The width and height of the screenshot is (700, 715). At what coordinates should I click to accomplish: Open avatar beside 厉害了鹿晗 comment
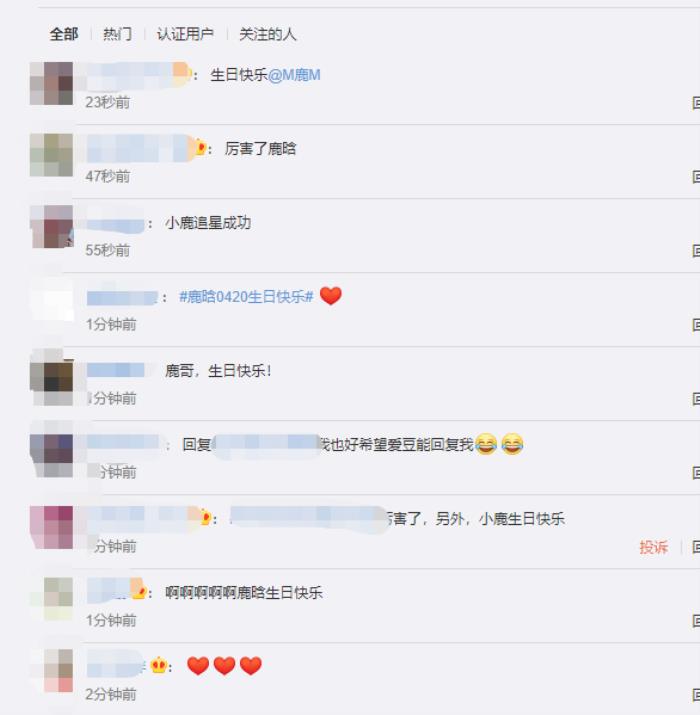tap(51, 155)
